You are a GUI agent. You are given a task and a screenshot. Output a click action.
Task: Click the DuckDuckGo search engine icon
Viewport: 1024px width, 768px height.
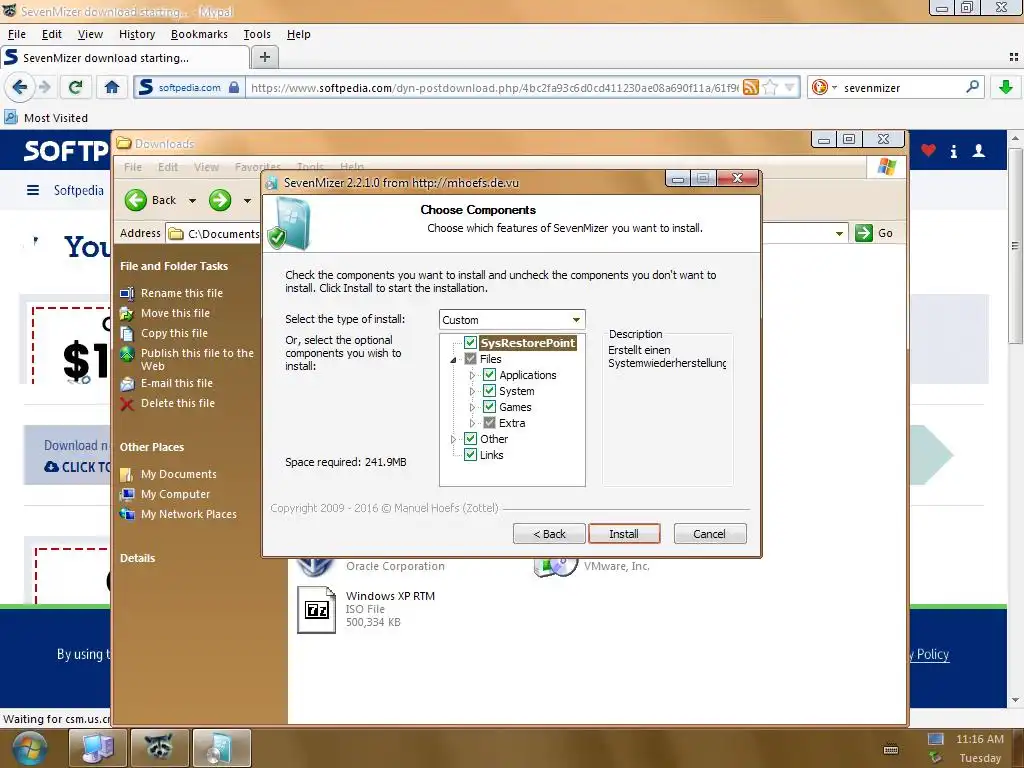click(x=820, y=87)
